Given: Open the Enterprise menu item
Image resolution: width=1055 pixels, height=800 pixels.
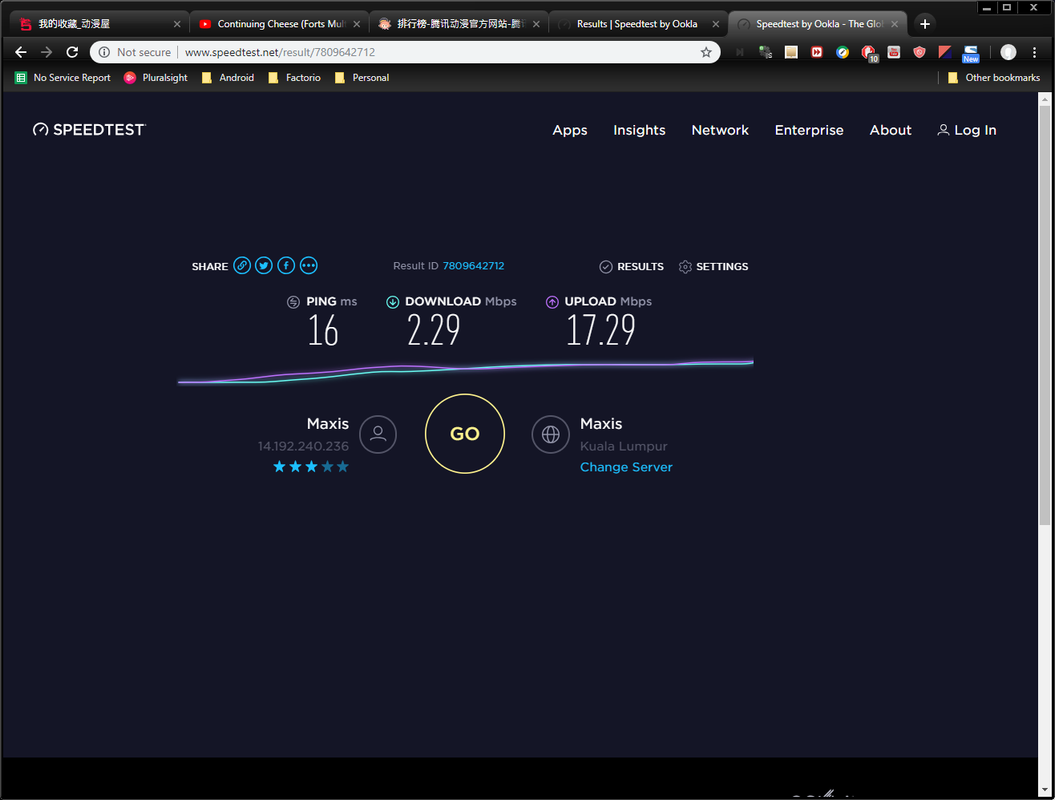Looking at the screenshot, I should click(809, 130).
